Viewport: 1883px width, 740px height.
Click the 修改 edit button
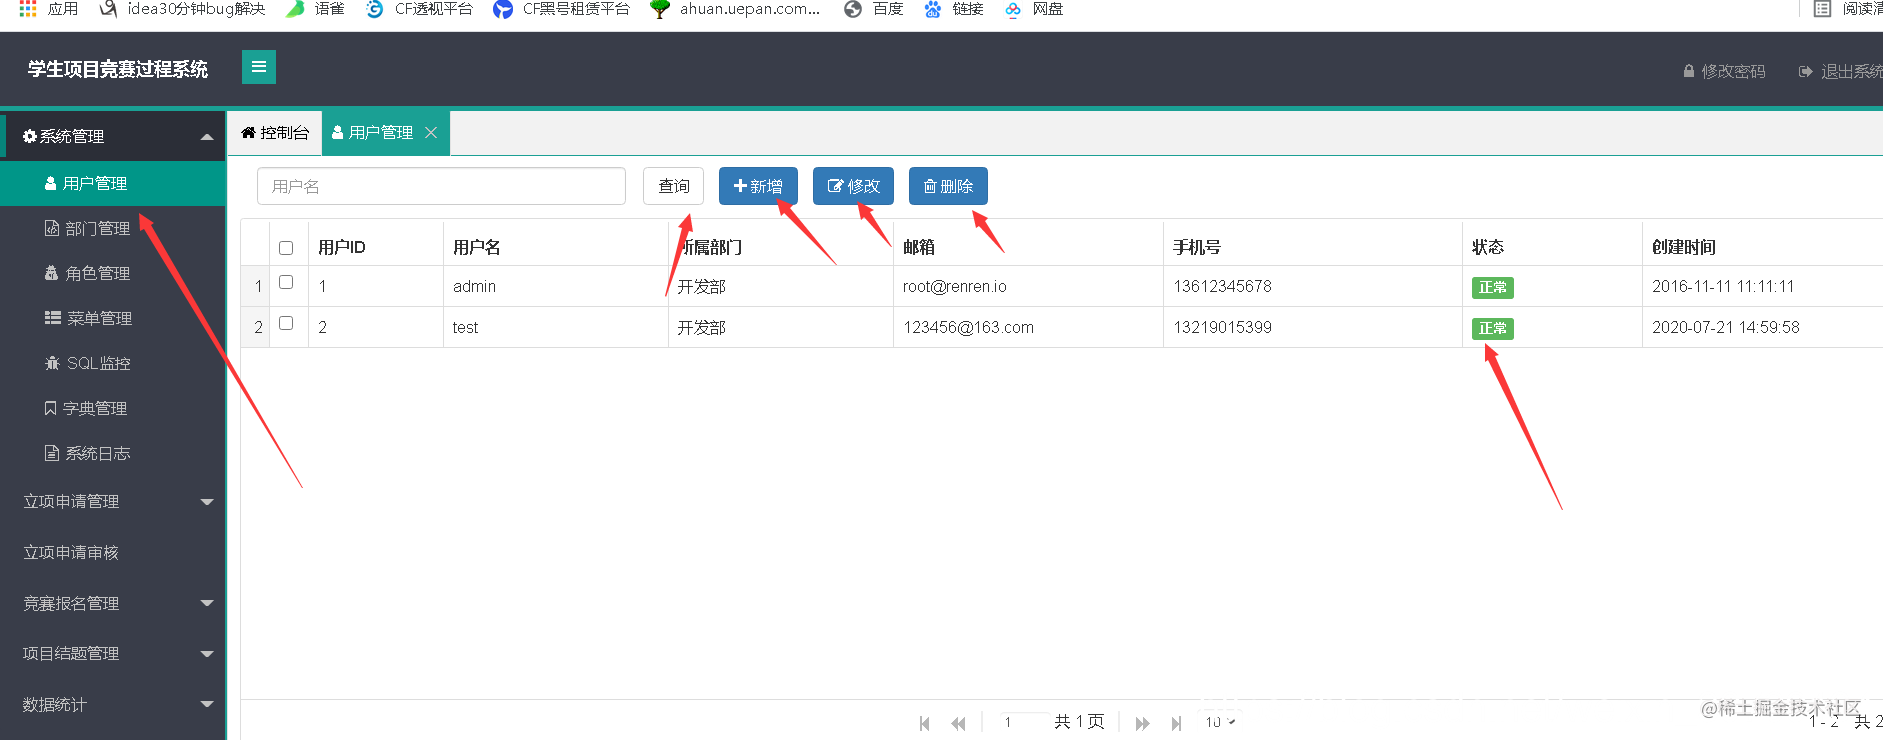[853, 186]
